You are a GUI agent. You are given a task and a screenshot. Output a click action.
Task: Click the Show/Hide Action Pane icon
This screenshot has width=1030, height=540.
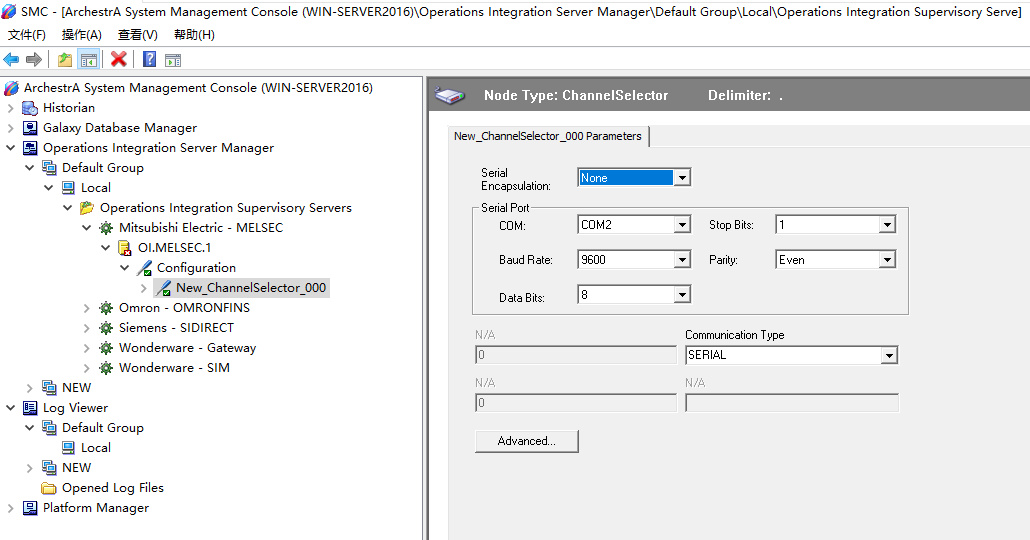pos(172,60)
